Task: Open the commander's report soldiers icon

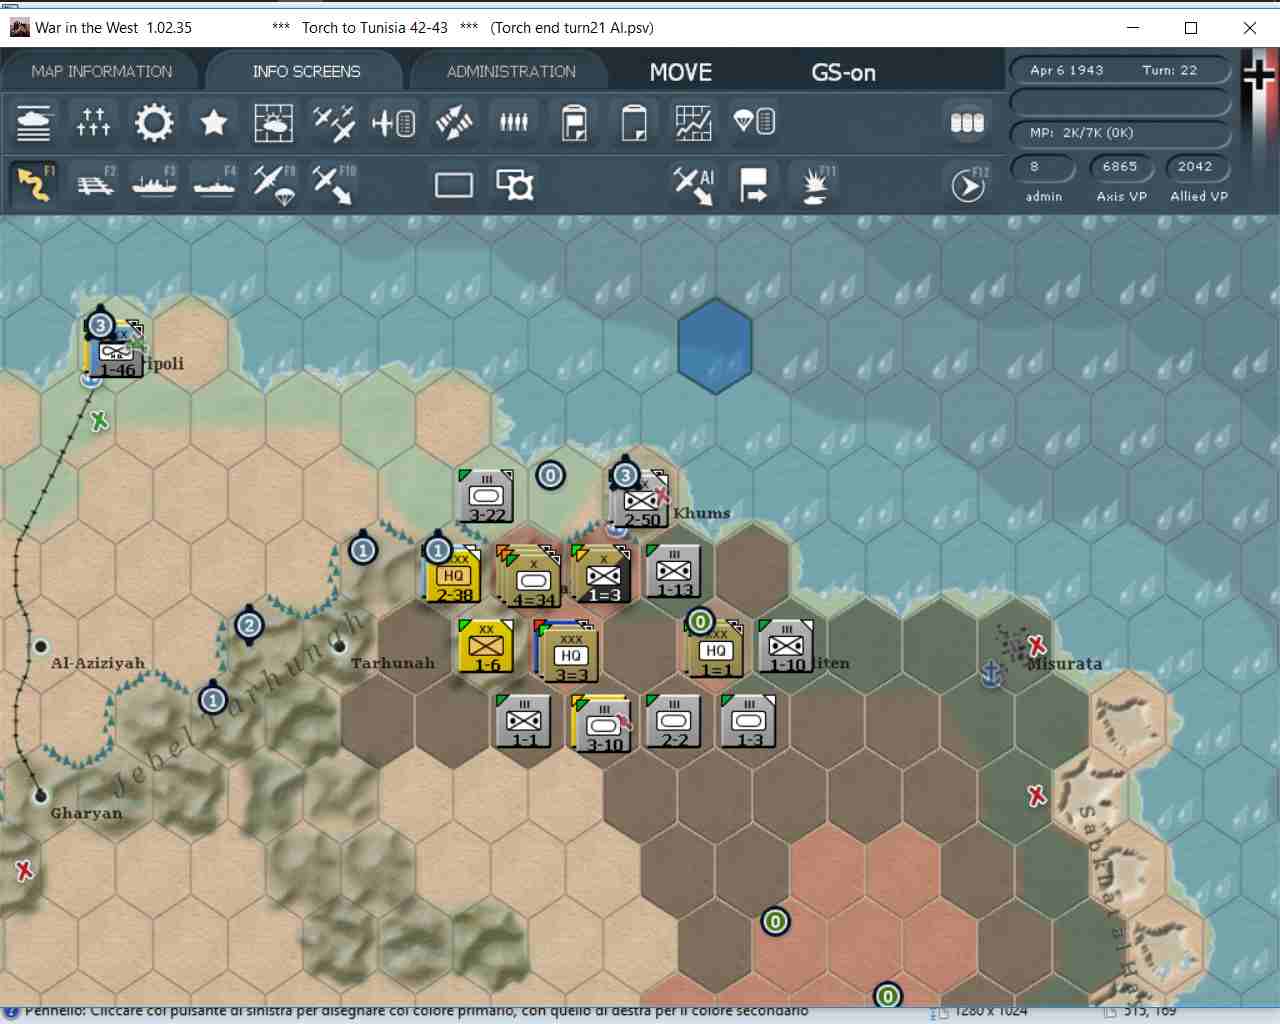Action: tap(514, 122)
